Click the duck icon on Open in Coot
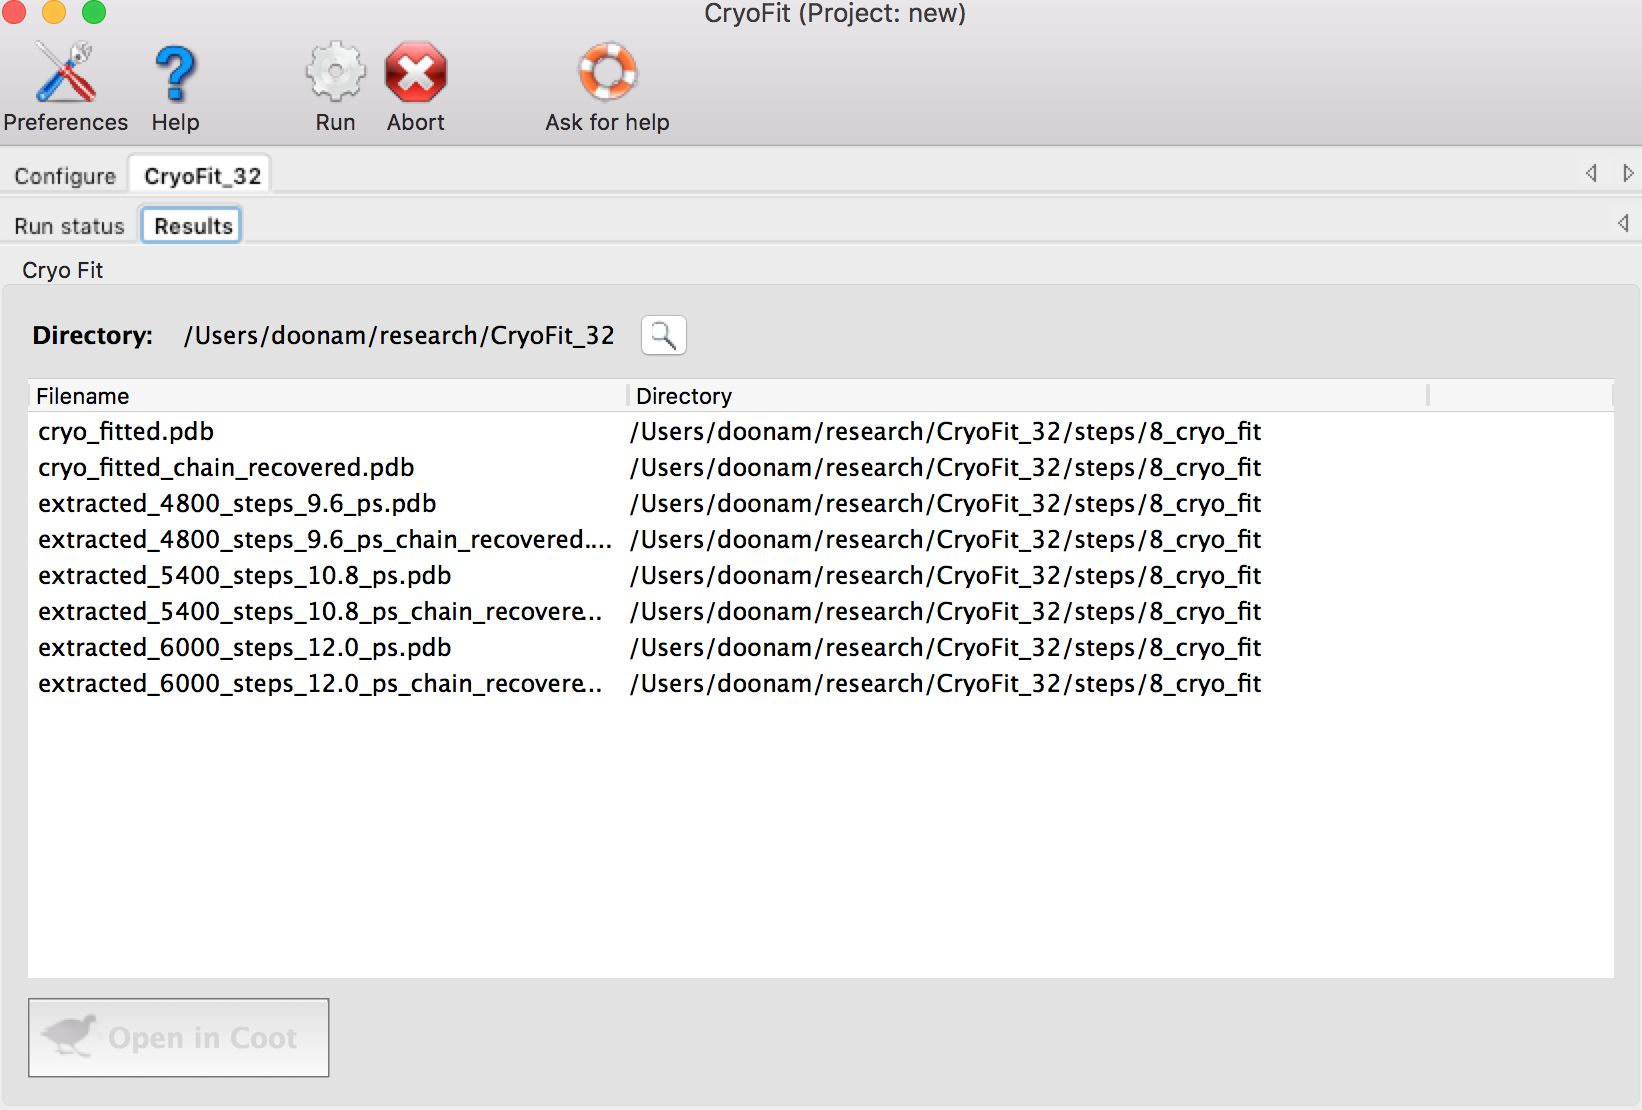The width and height of the screenshot is (1642, 1110). coord(70,1037)
